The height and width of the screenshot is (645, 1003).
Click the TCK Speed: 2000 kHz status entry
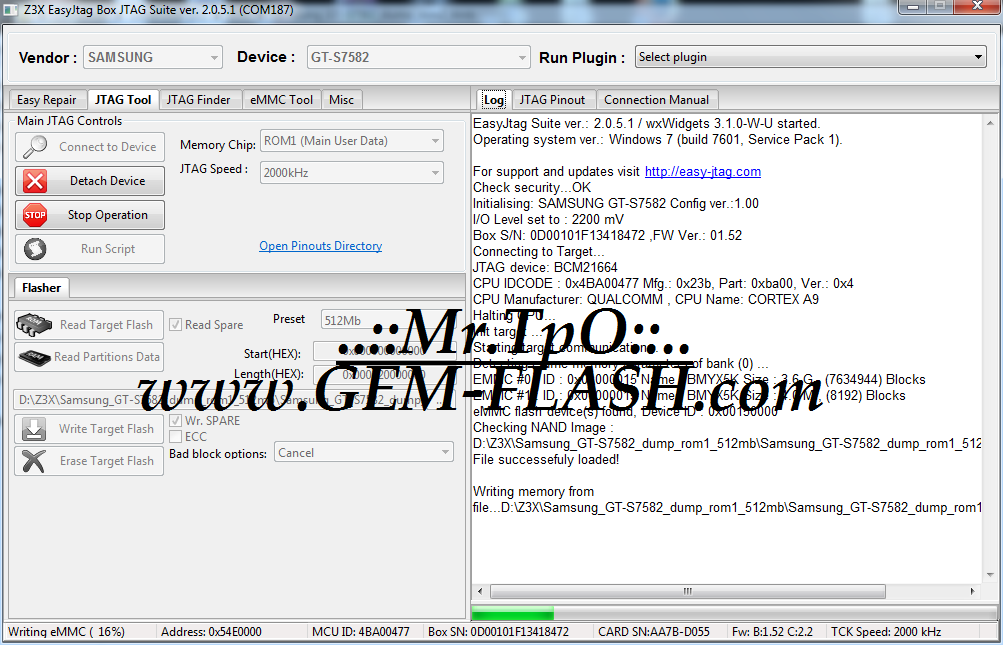(x=886, y=632)
